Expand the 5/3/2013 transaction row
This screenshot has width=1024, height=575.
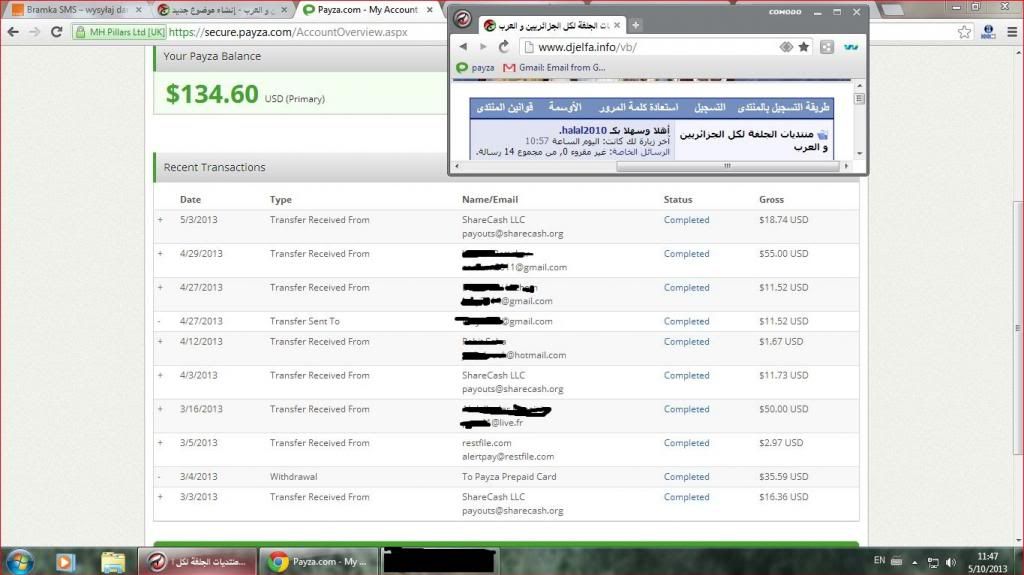(x=160, y=220)
